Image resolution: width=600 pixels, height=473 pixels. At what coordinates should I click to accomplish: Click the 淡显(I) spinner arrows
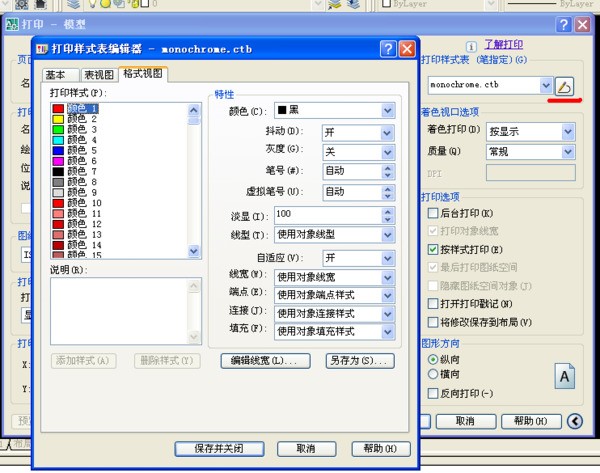388,215
